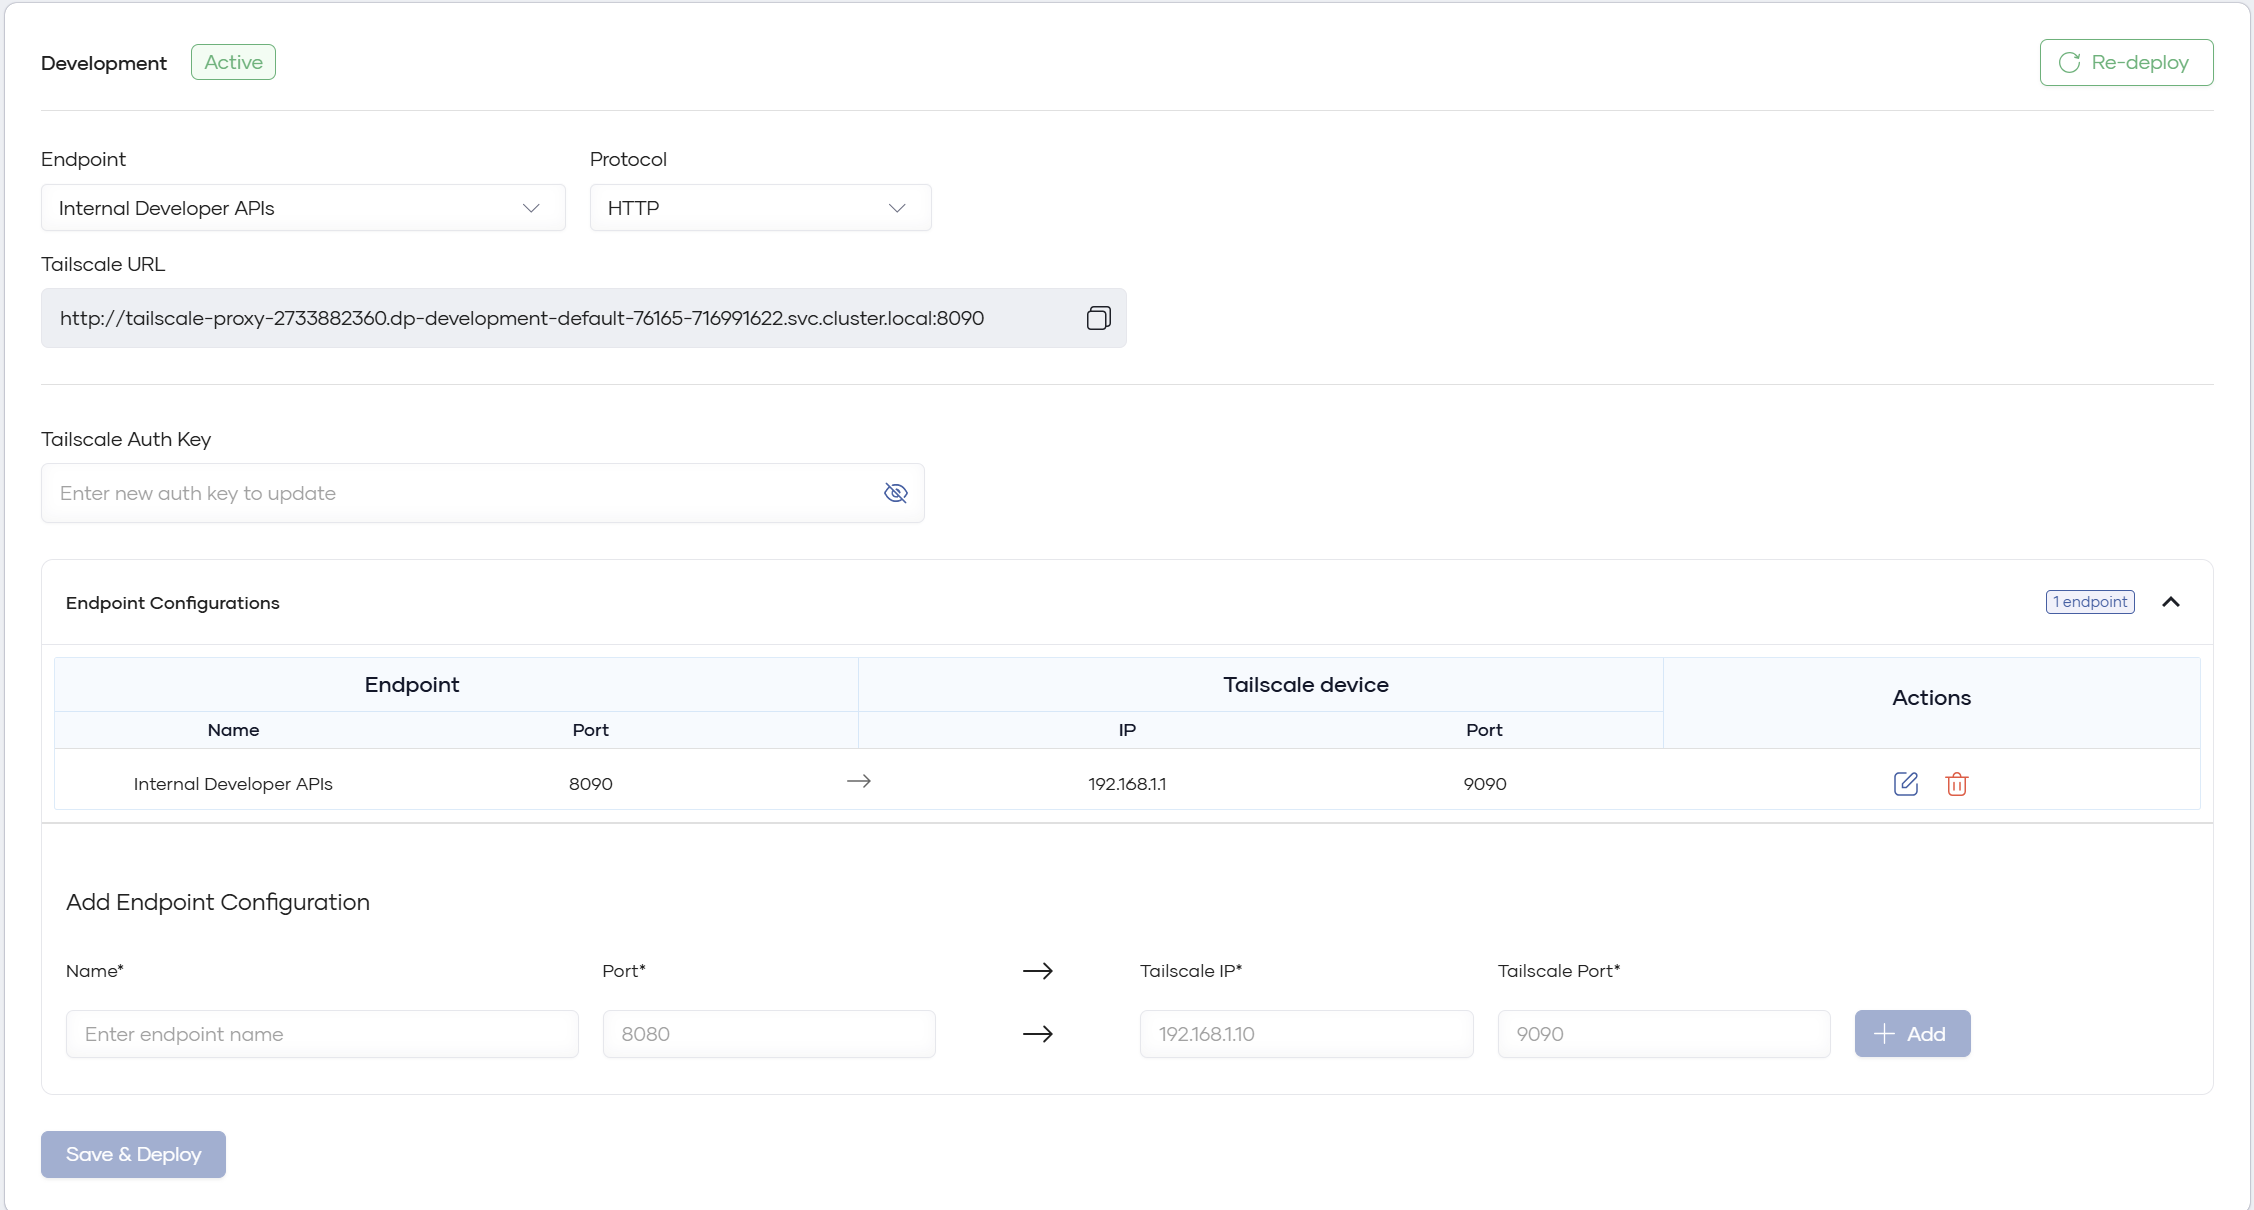This screenshot has height=1210, width=2254.
Task: Click the Protocol label
Action: pos(628,159)
